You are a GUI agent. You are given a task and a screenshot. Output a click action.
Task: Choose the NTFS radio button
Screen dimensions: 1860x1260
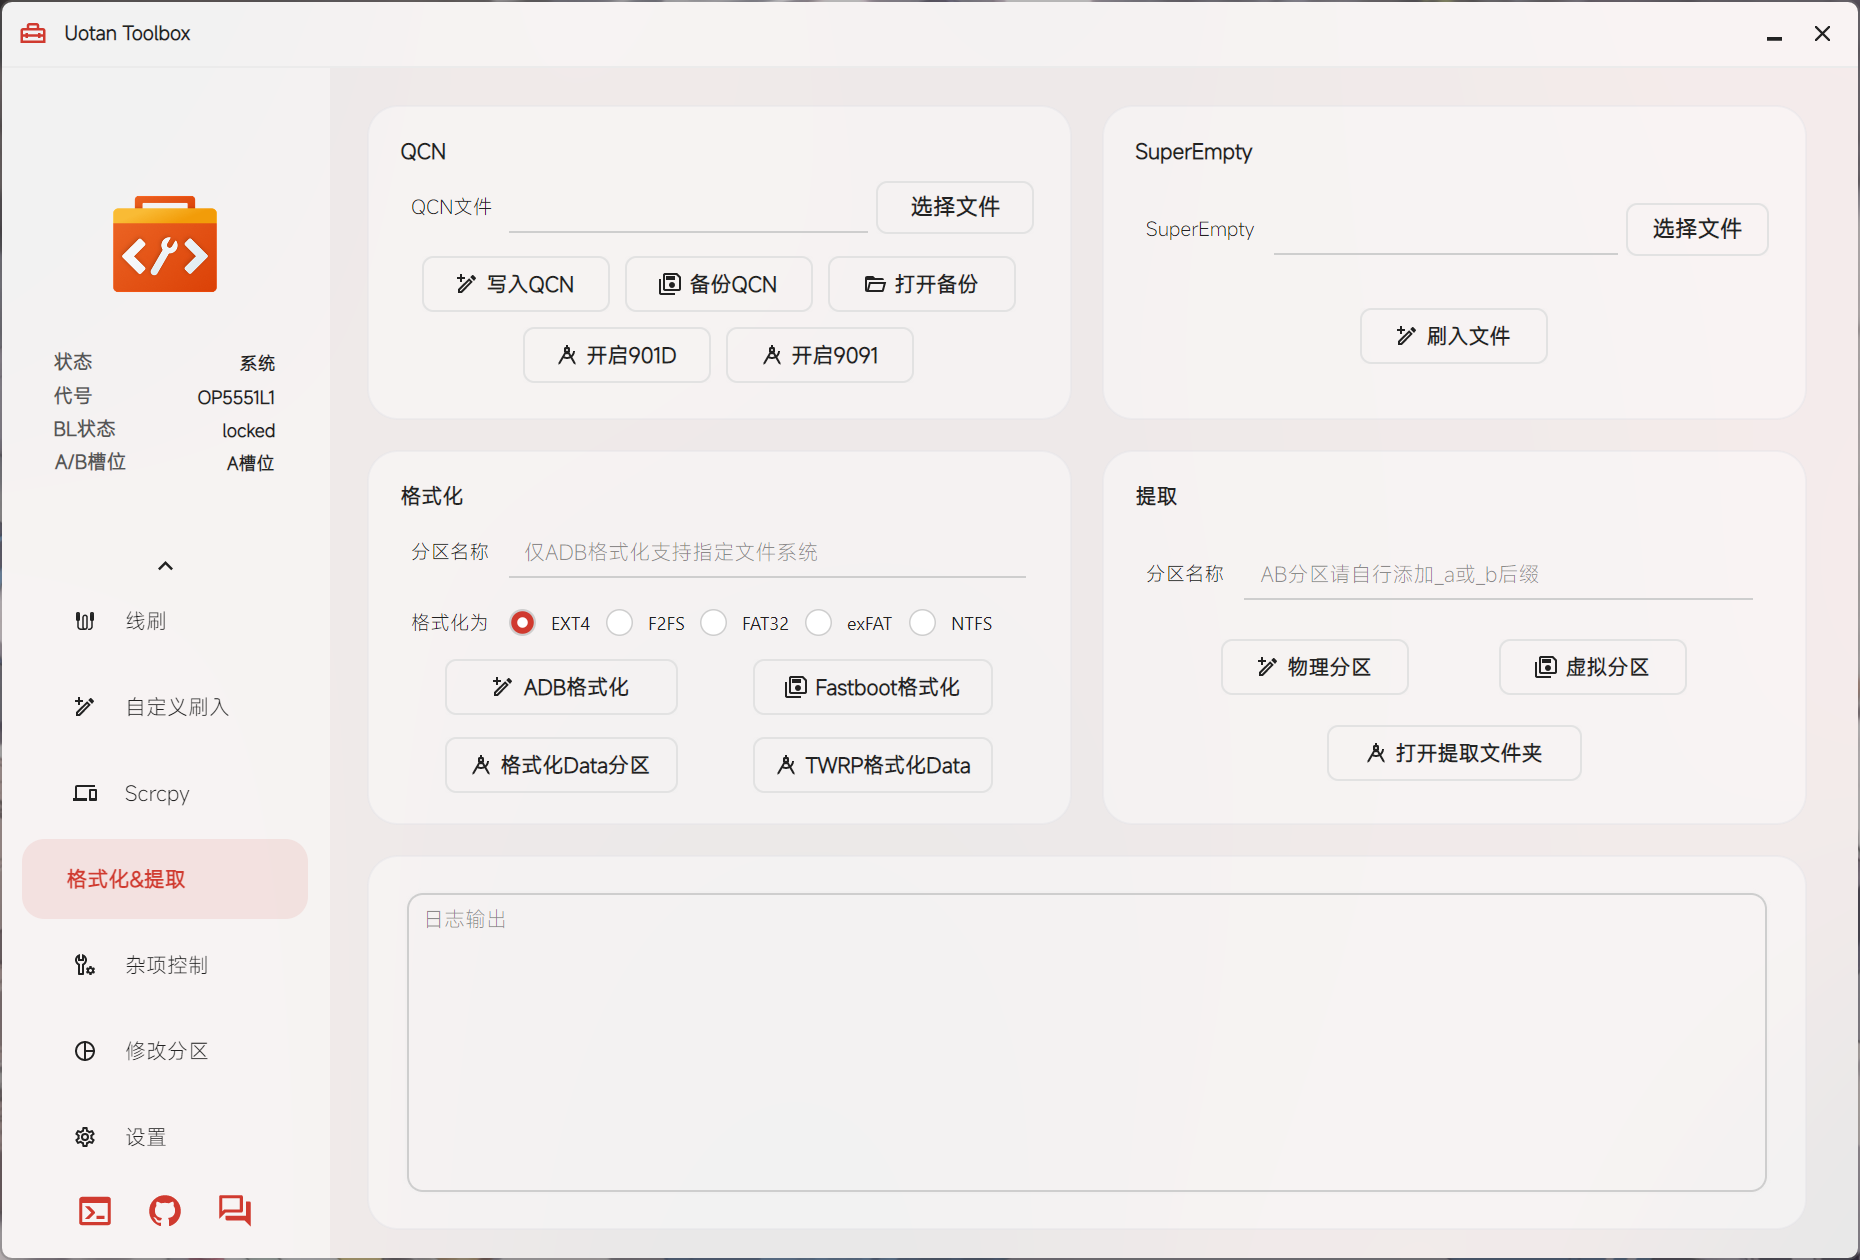pyautogui.click(x=923, y=623)
